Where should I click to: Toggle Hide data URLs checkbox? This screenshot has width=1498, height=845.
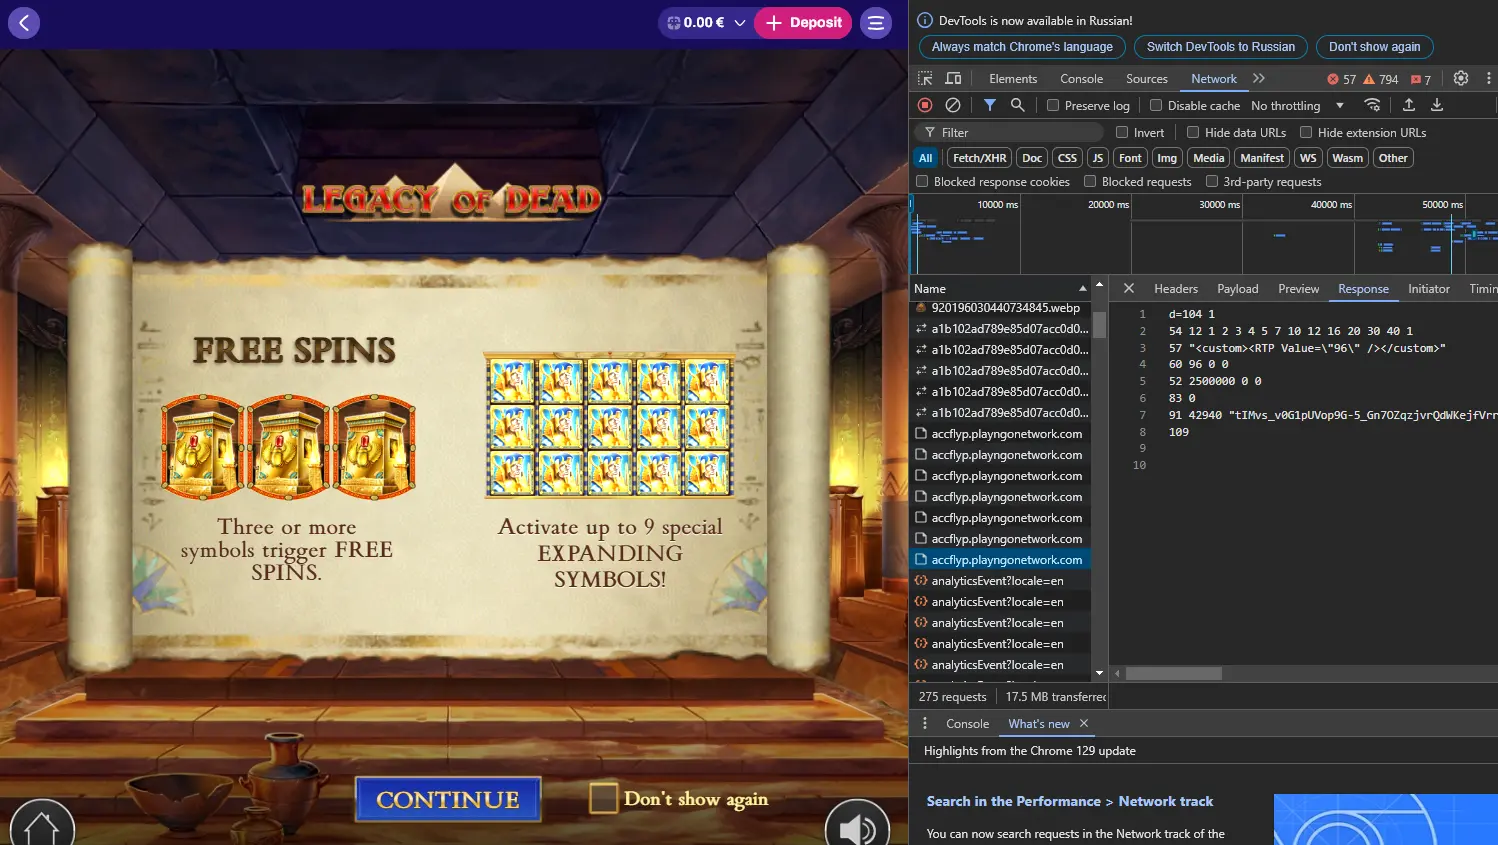point(1193,132)
